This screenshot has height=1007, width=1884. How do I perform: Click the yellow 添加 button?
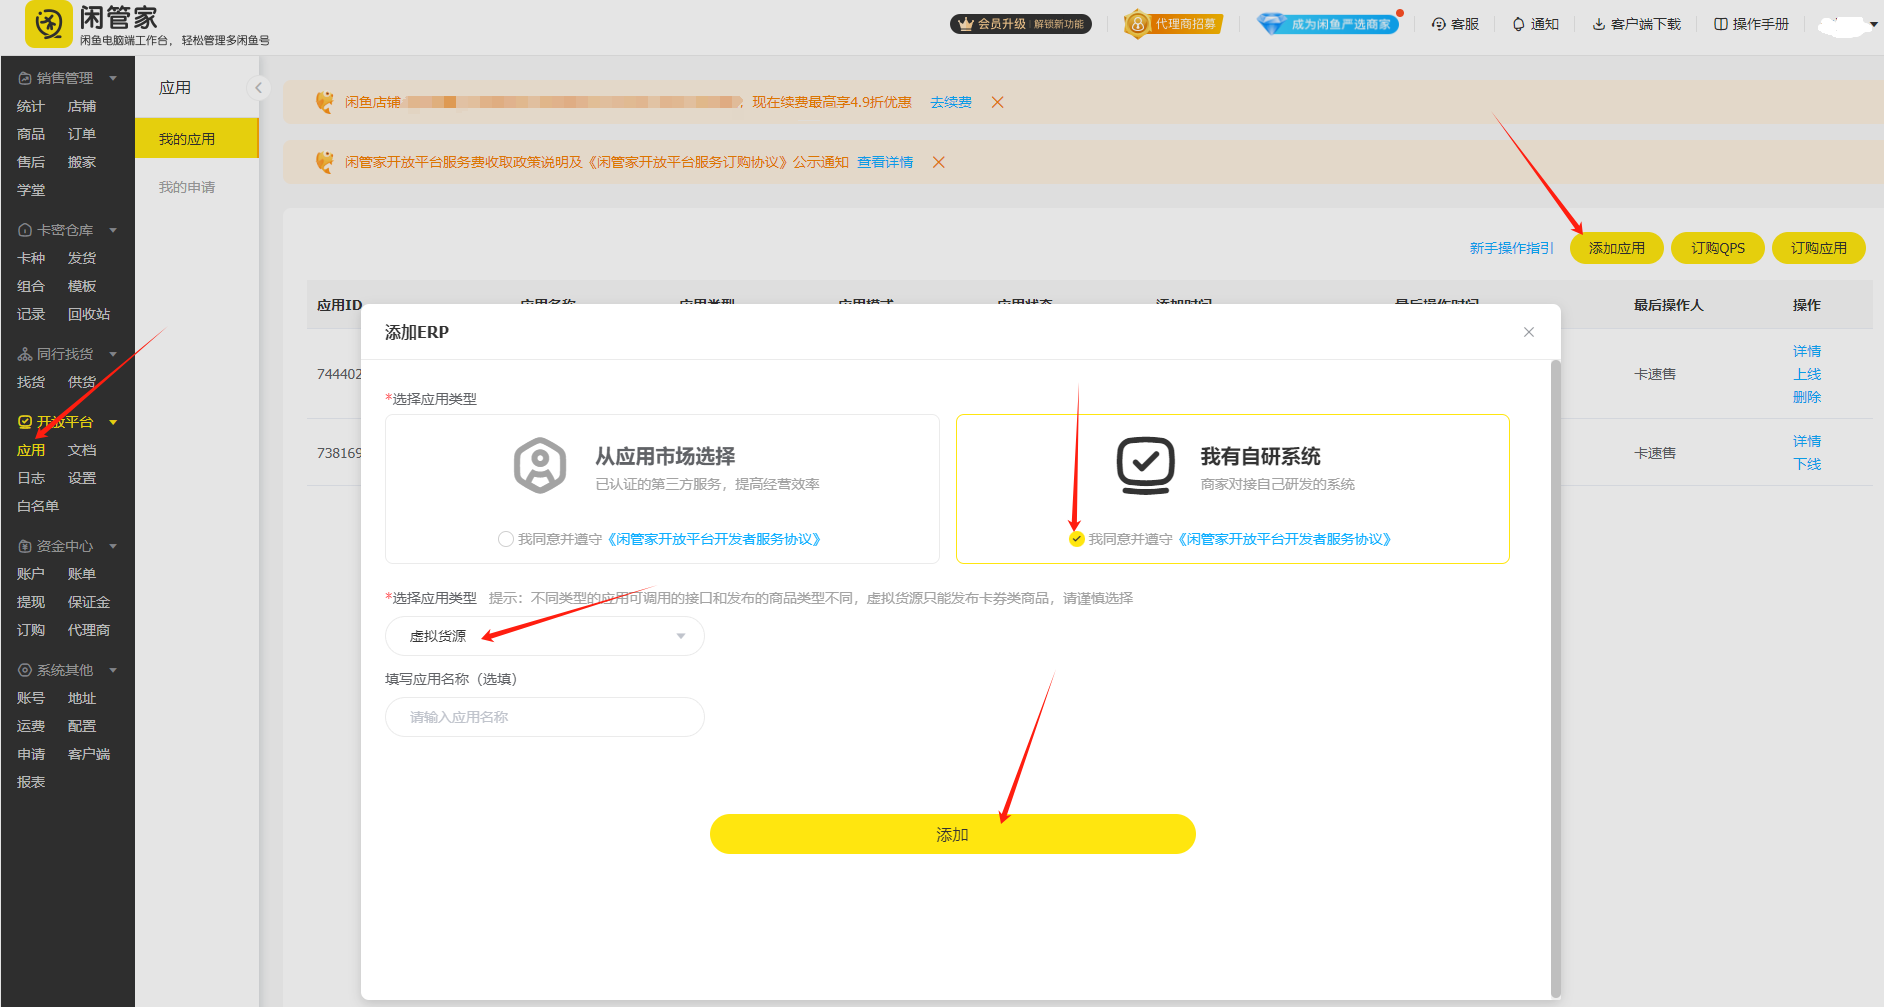click(951, 833)
